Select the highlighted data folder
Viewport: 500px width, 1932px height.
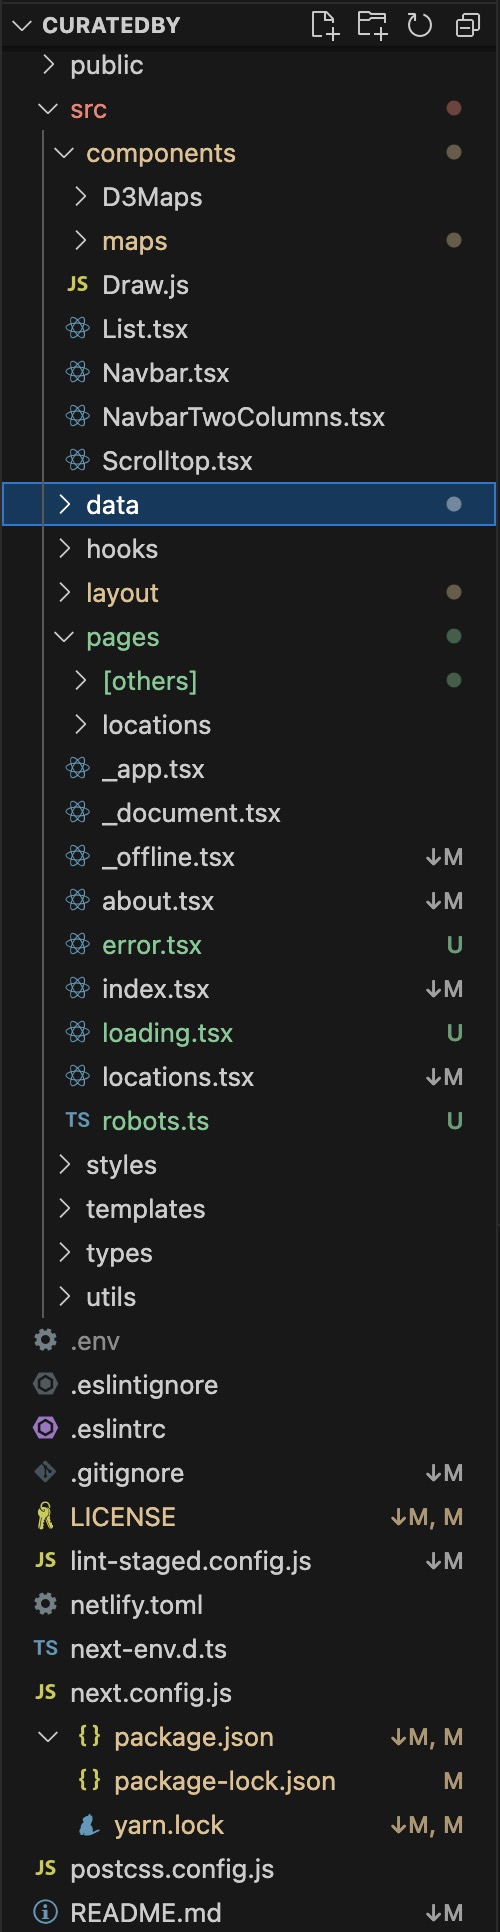pyautogui.click(x=250, y=505)
